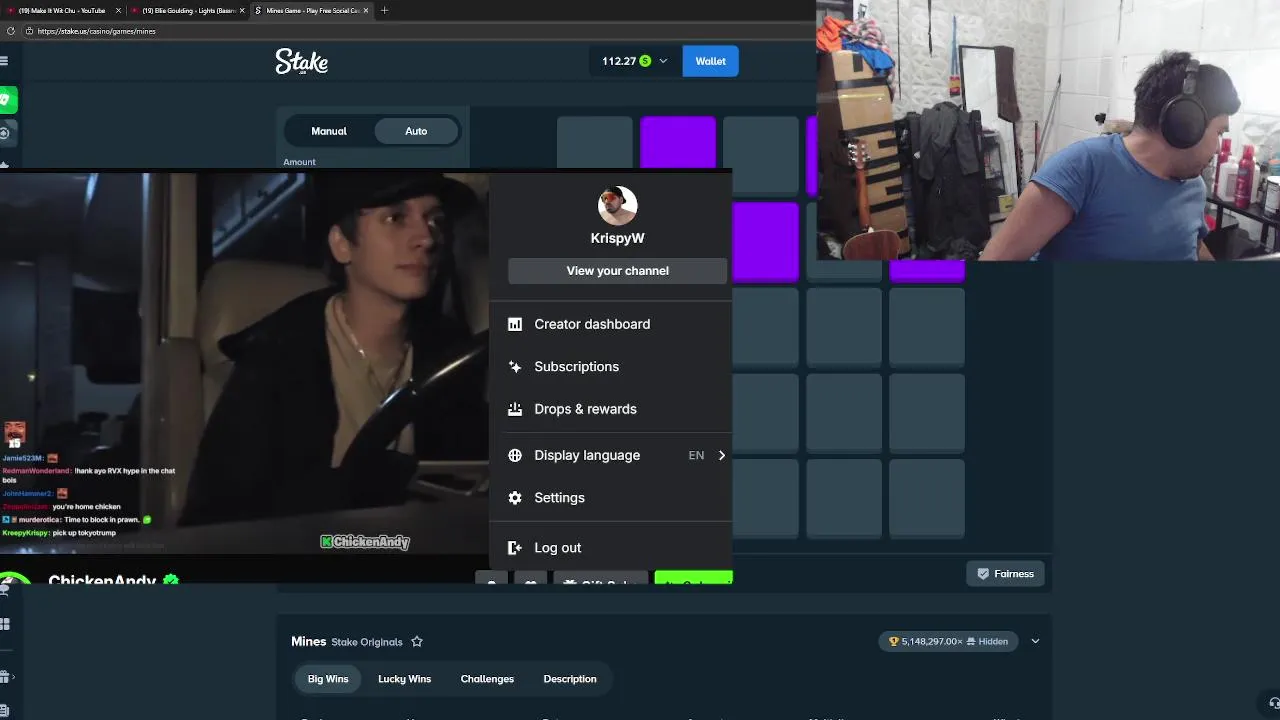This screenshot has height=720, width=1280.
Task: Expand the balance currency dropdown
Action: pos(663,61)
